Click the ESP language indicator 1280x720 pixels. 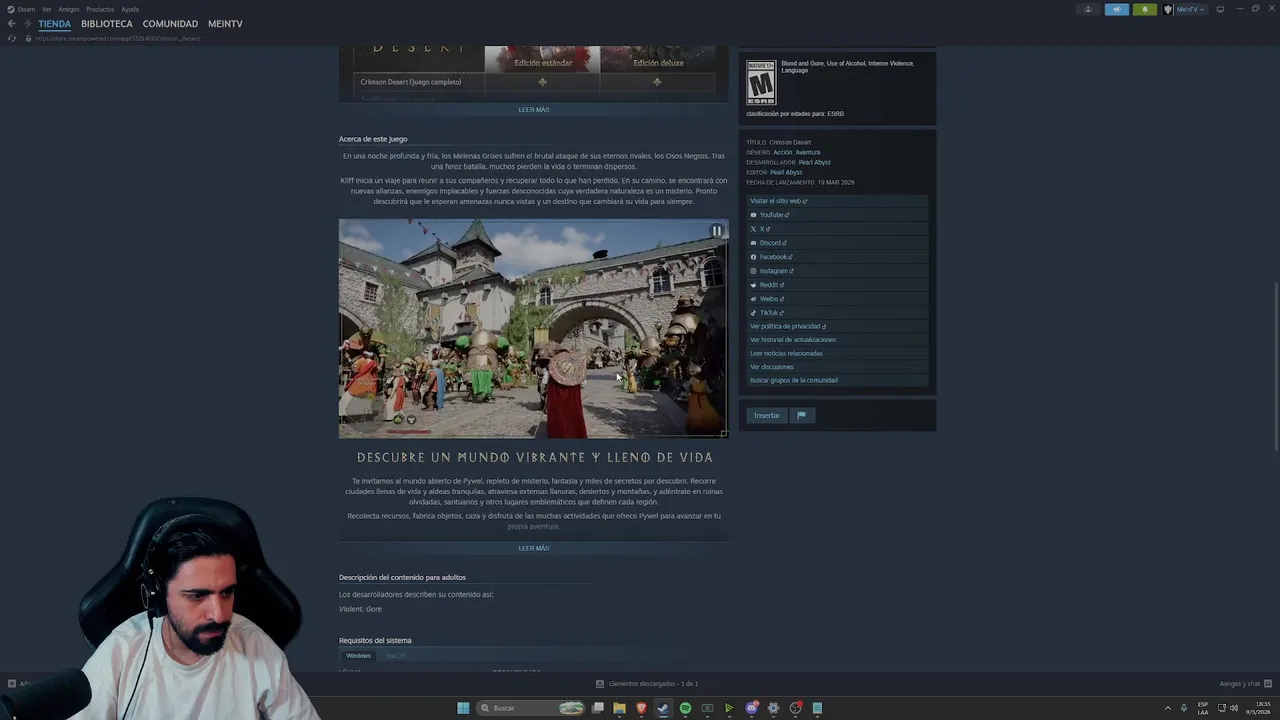[1203, 708]
